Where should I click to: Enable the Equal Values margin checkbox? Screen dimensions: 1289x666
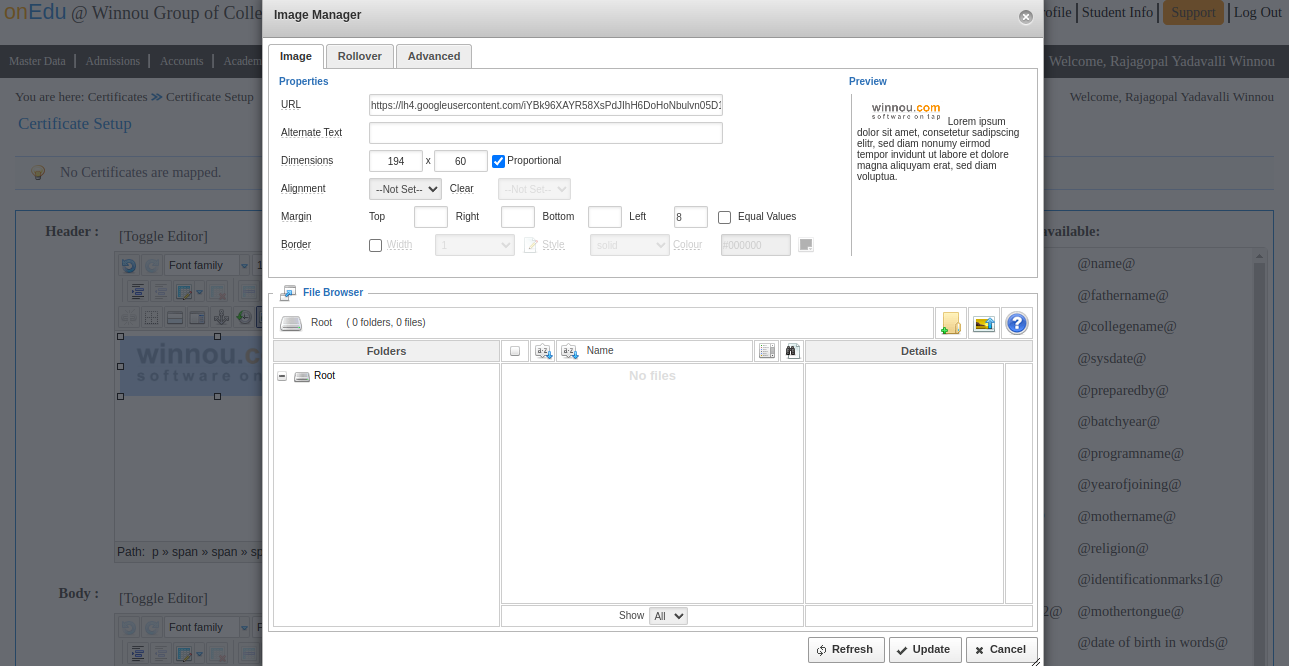(x=725, y=217)
